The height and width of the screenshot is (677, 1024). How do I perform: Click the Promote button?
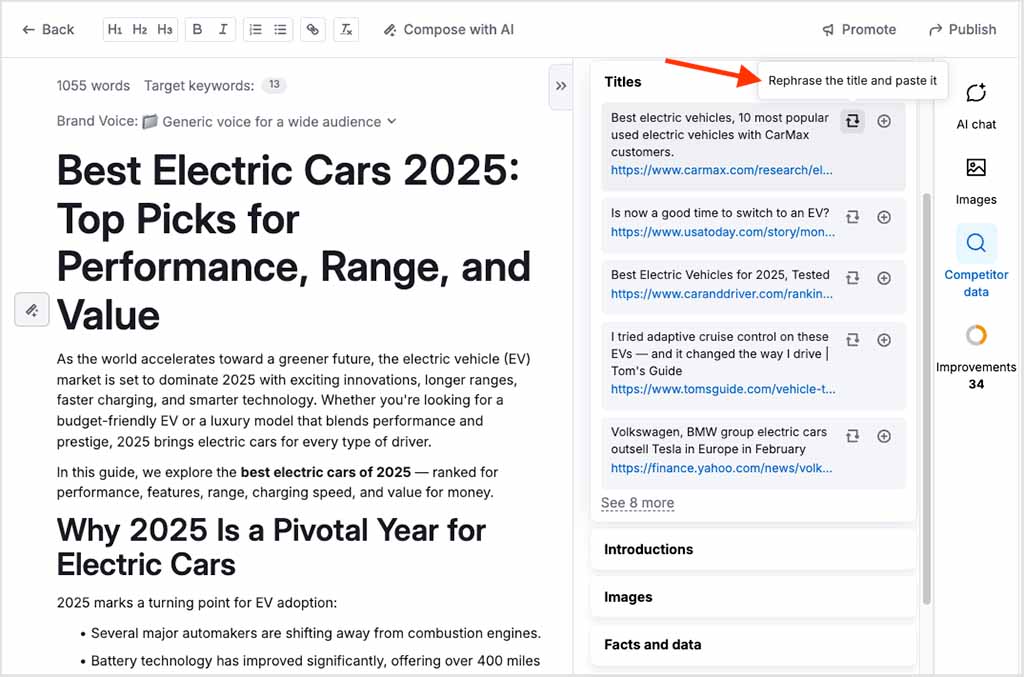tap(859, 29)
